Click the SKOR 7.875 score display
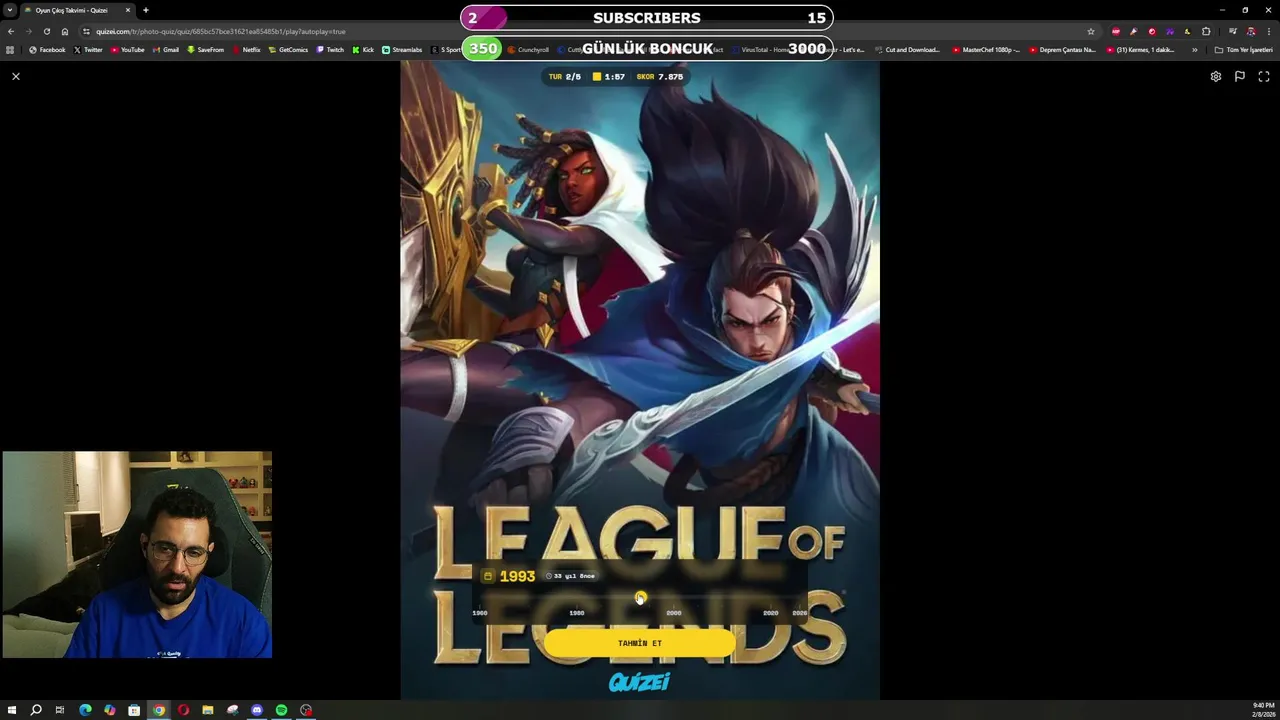Image resolution: width=1280 pixels, height=720 pixels. click(x=660, y=77)
